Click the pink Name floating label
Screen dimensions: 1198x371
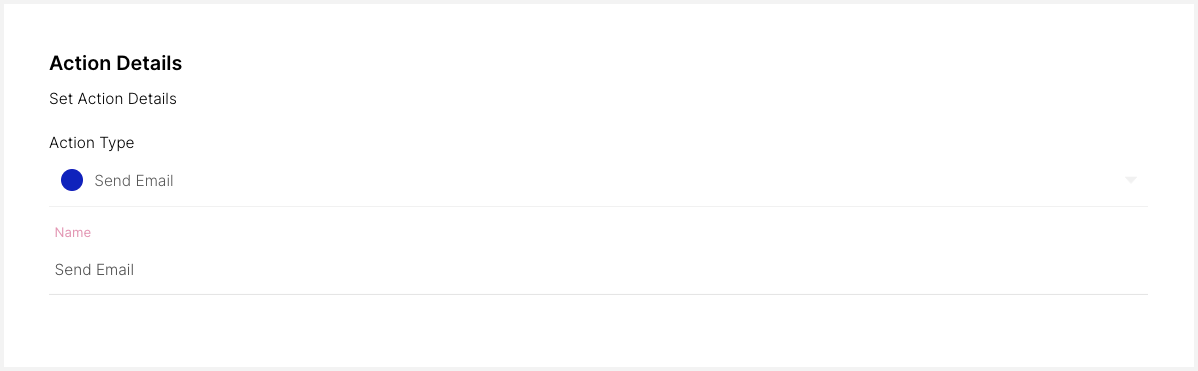tap(73, 232)
